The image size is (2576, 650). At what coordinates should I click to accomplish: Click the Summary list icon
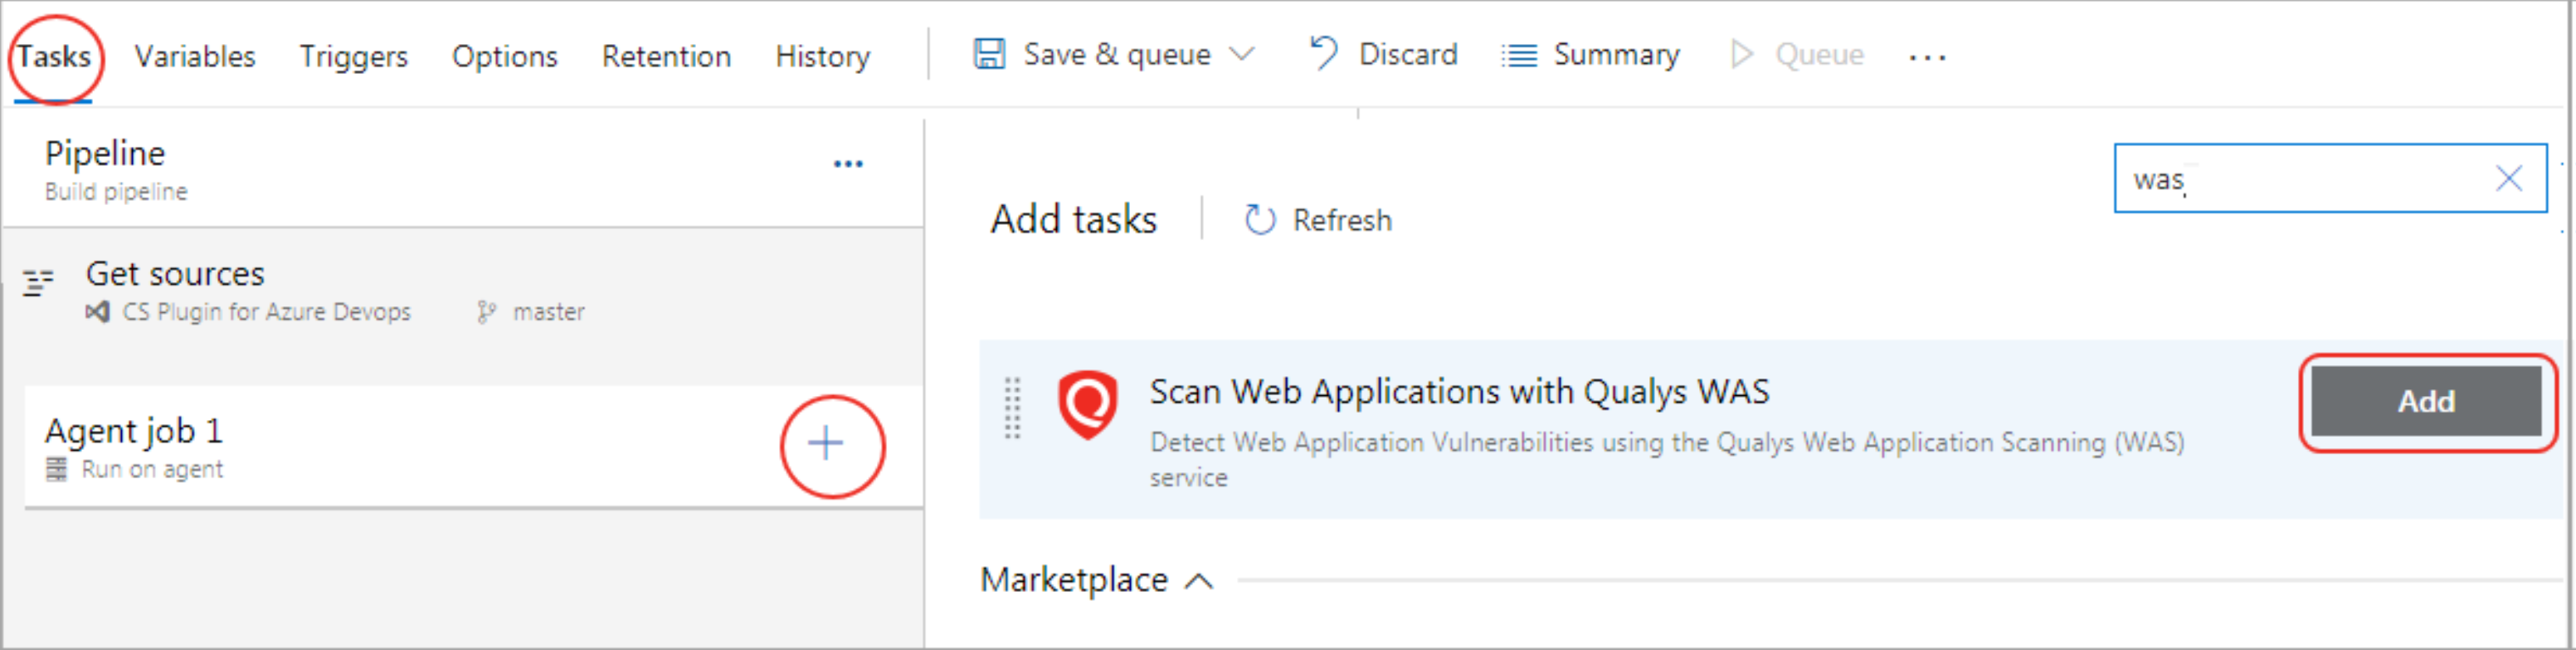point(1519,55)
